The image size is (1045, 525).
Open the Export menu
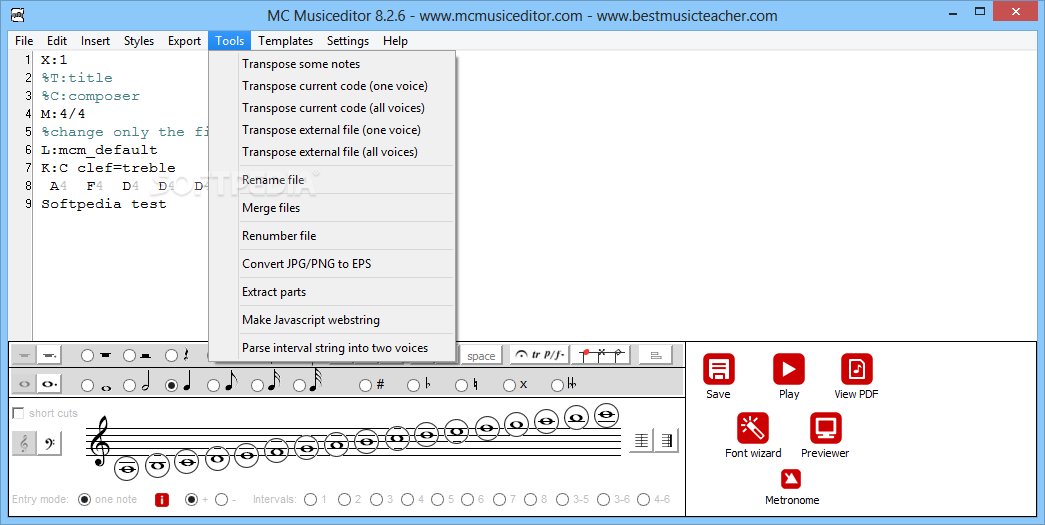tap(184, 41)
